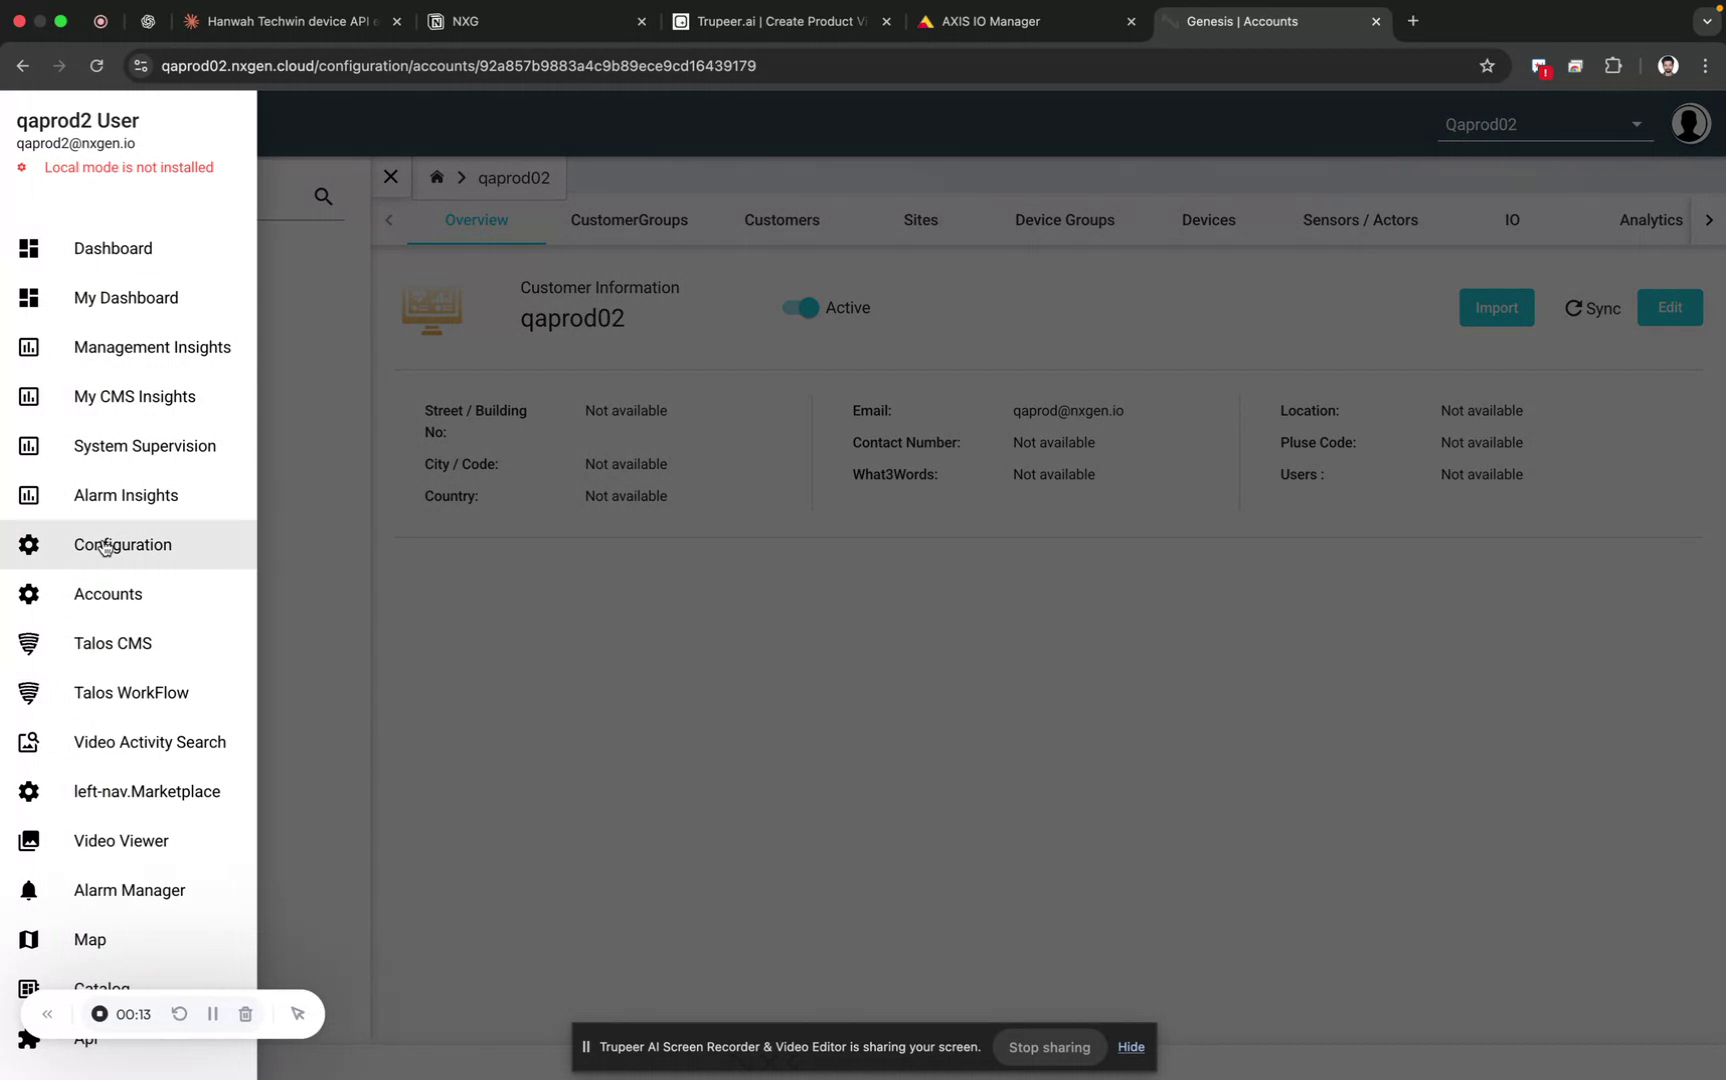This screenshot has width=1726, height=1080.
Task: Click the Talos CMS shield icon
Action: click(29, 643)
